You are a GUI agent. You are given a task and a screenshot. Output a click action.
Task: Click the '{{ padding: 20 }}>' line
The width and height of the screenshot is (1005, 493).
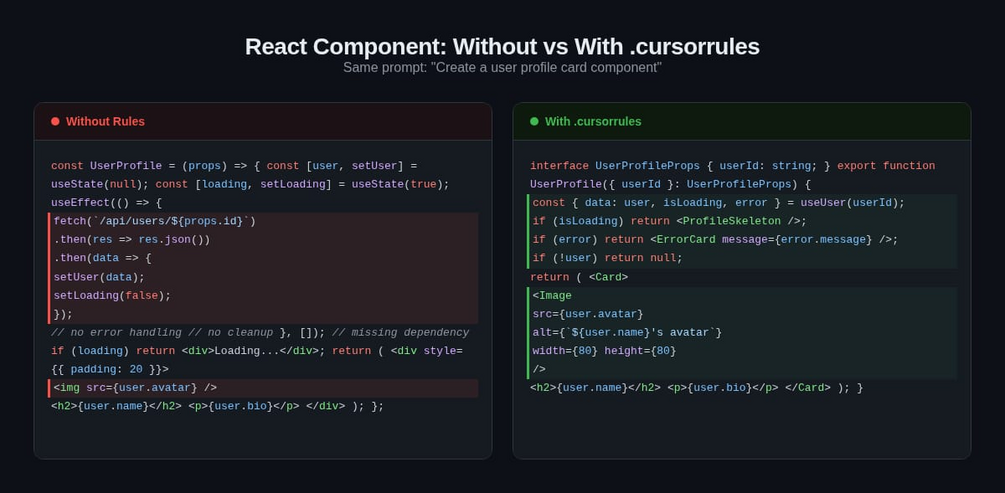pyautogui.click(x=110, y=370)
